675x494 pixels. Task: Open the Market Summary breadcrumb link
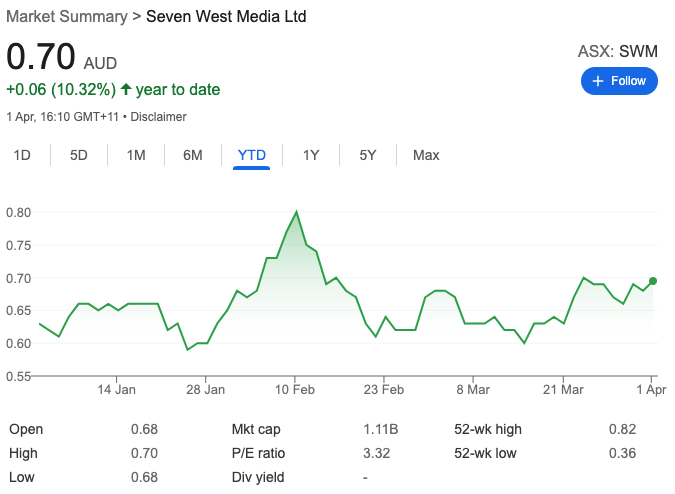[x=67, y=17]
